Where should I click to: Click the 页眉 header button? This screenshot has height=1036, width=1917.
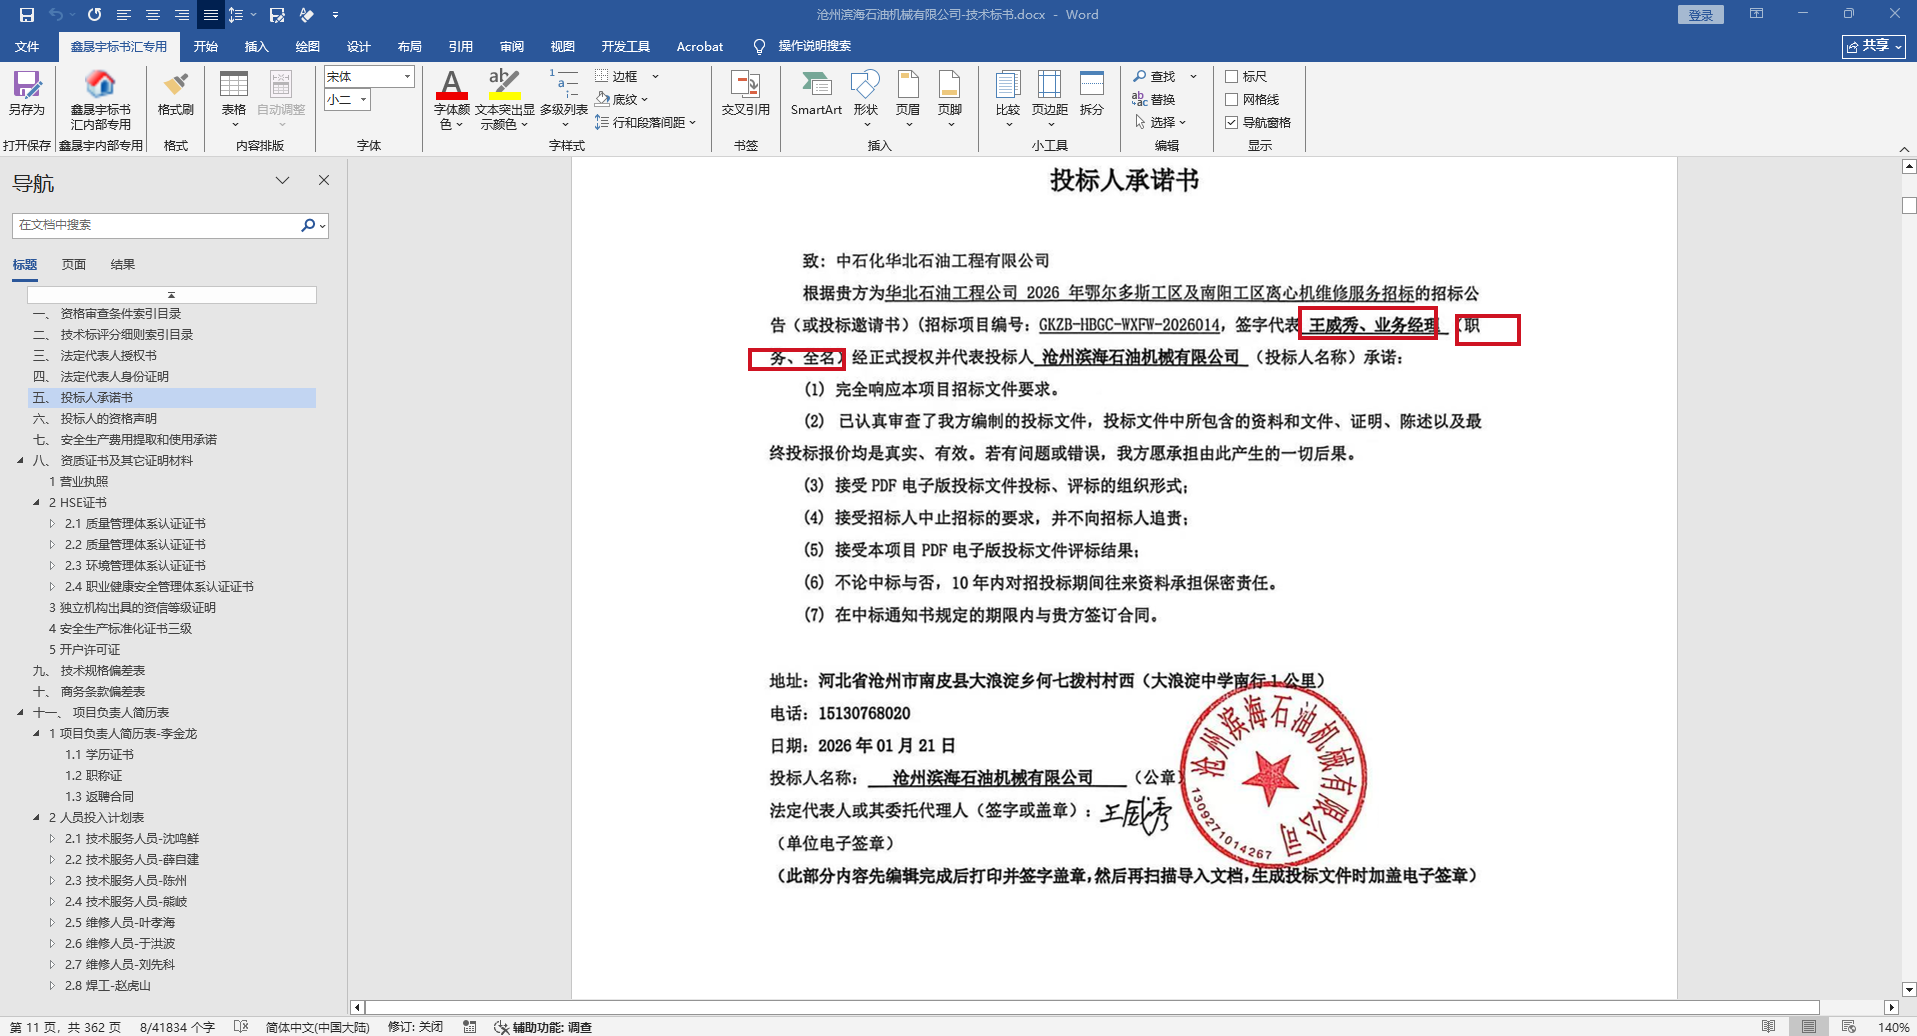(x=908, y=98)
